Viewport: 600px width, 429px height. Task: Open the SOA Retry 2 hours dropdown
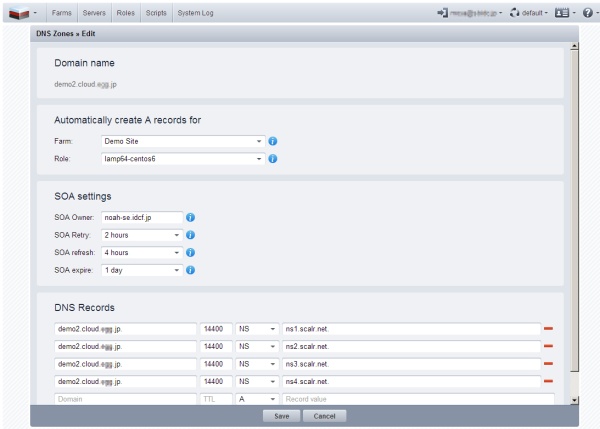[177, 235]
